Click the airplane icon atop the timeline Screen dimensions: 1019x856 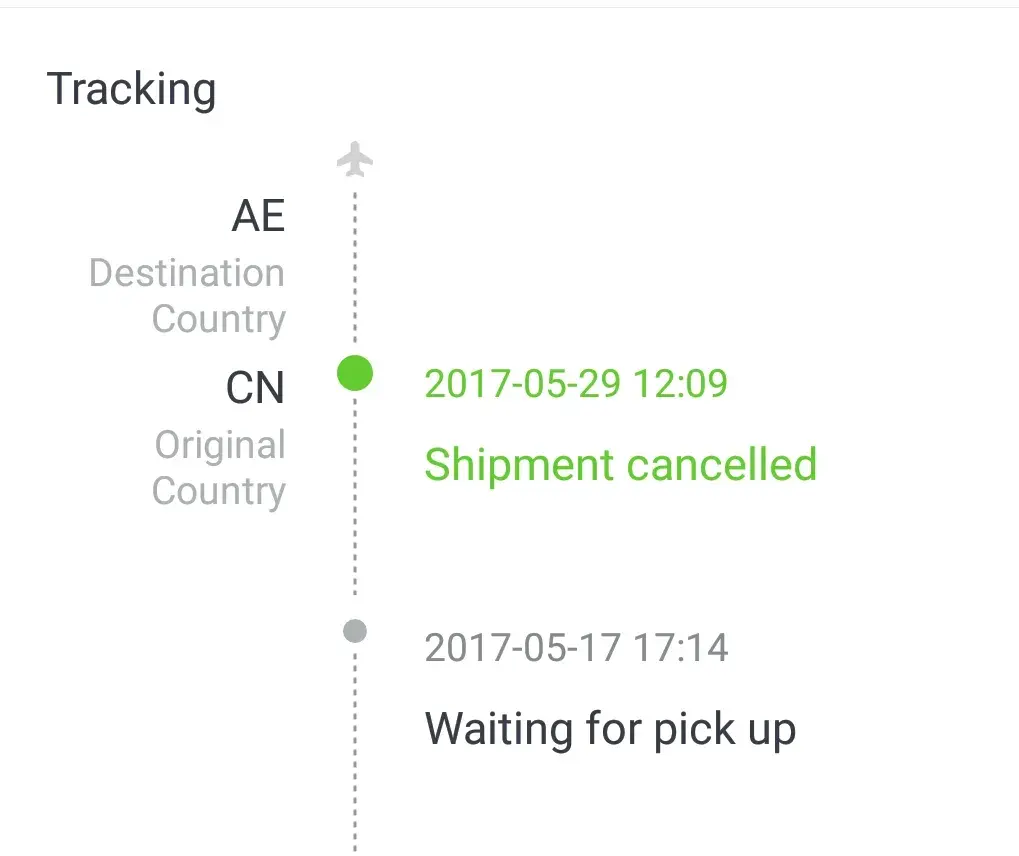click(355, 159)
